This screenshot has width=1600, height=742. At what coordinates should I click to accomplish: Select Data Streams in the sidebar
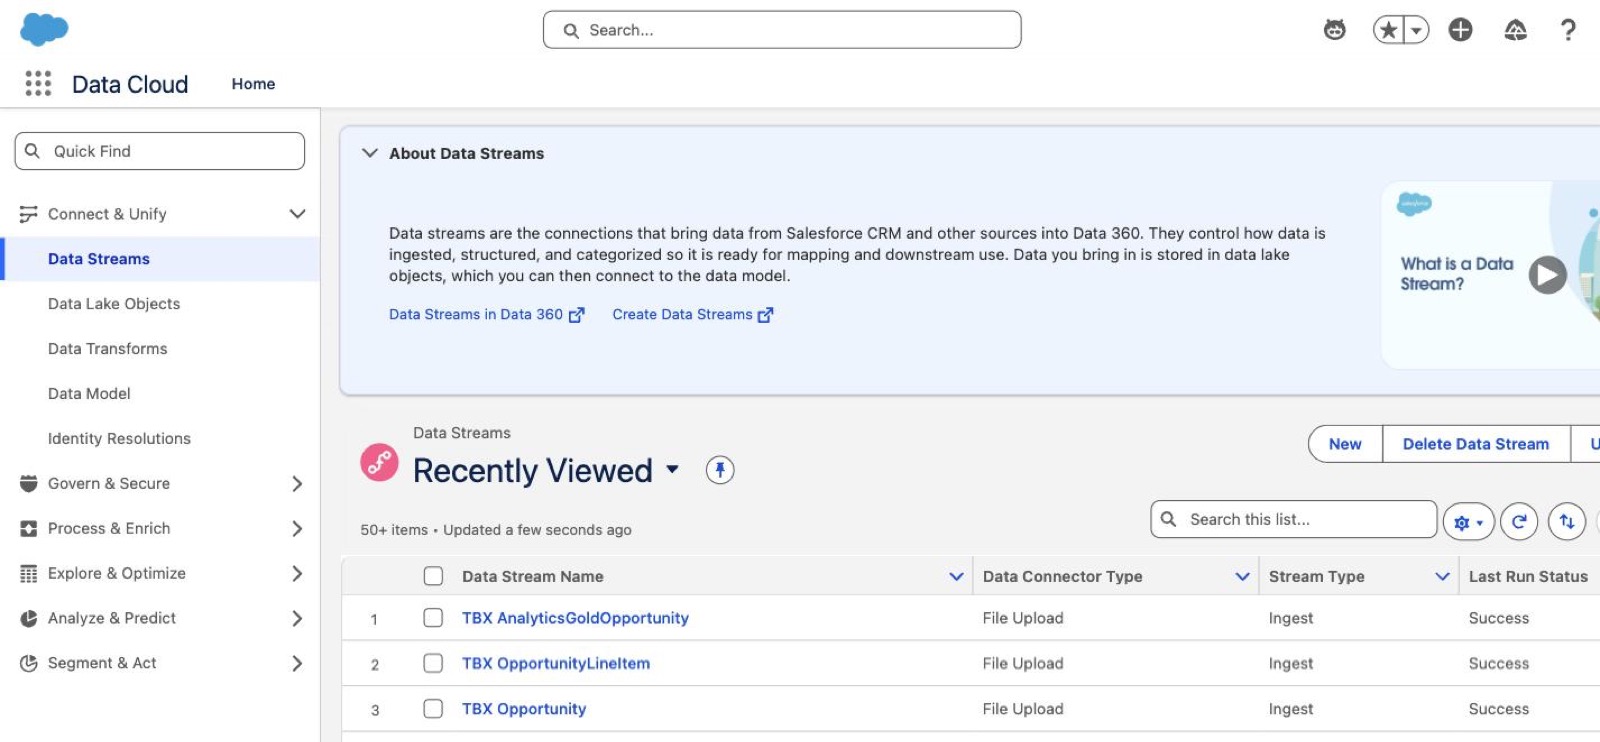coord(160,259)
